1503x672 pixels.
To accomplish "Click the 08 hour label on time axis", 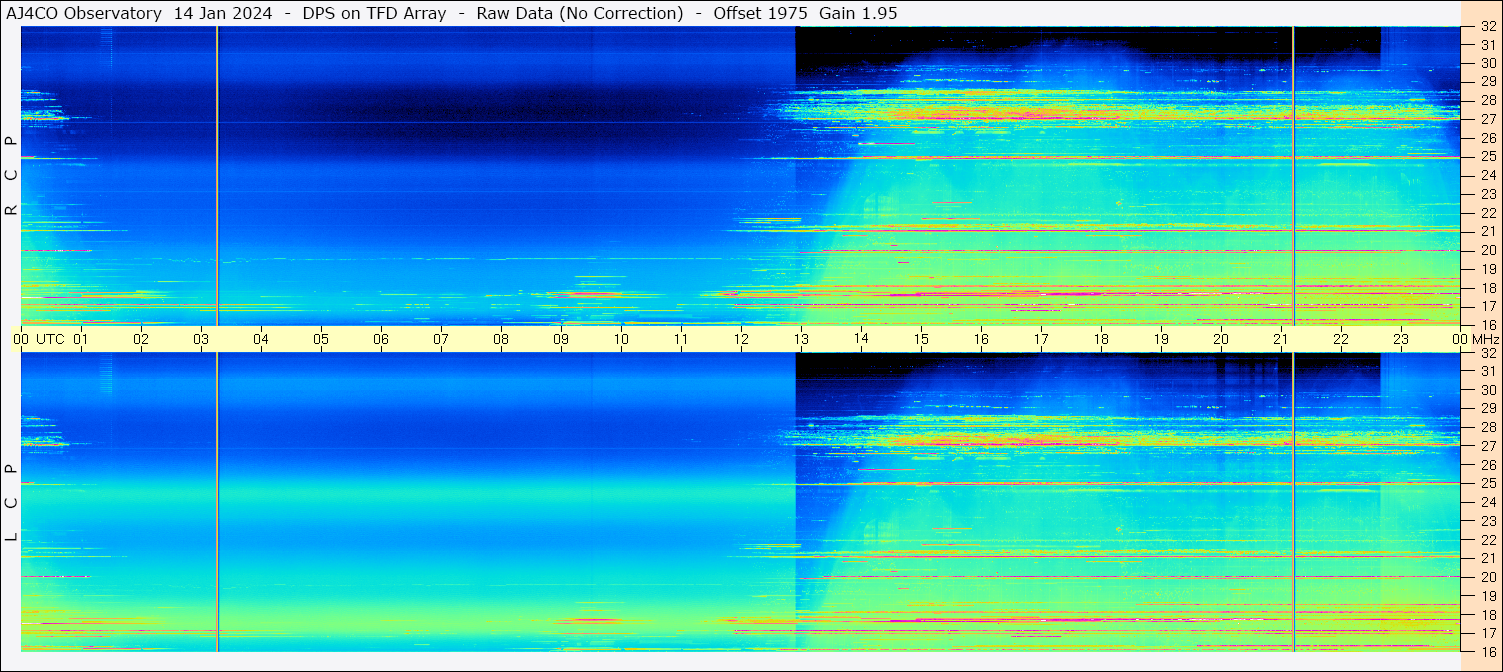I will (501, 339).
